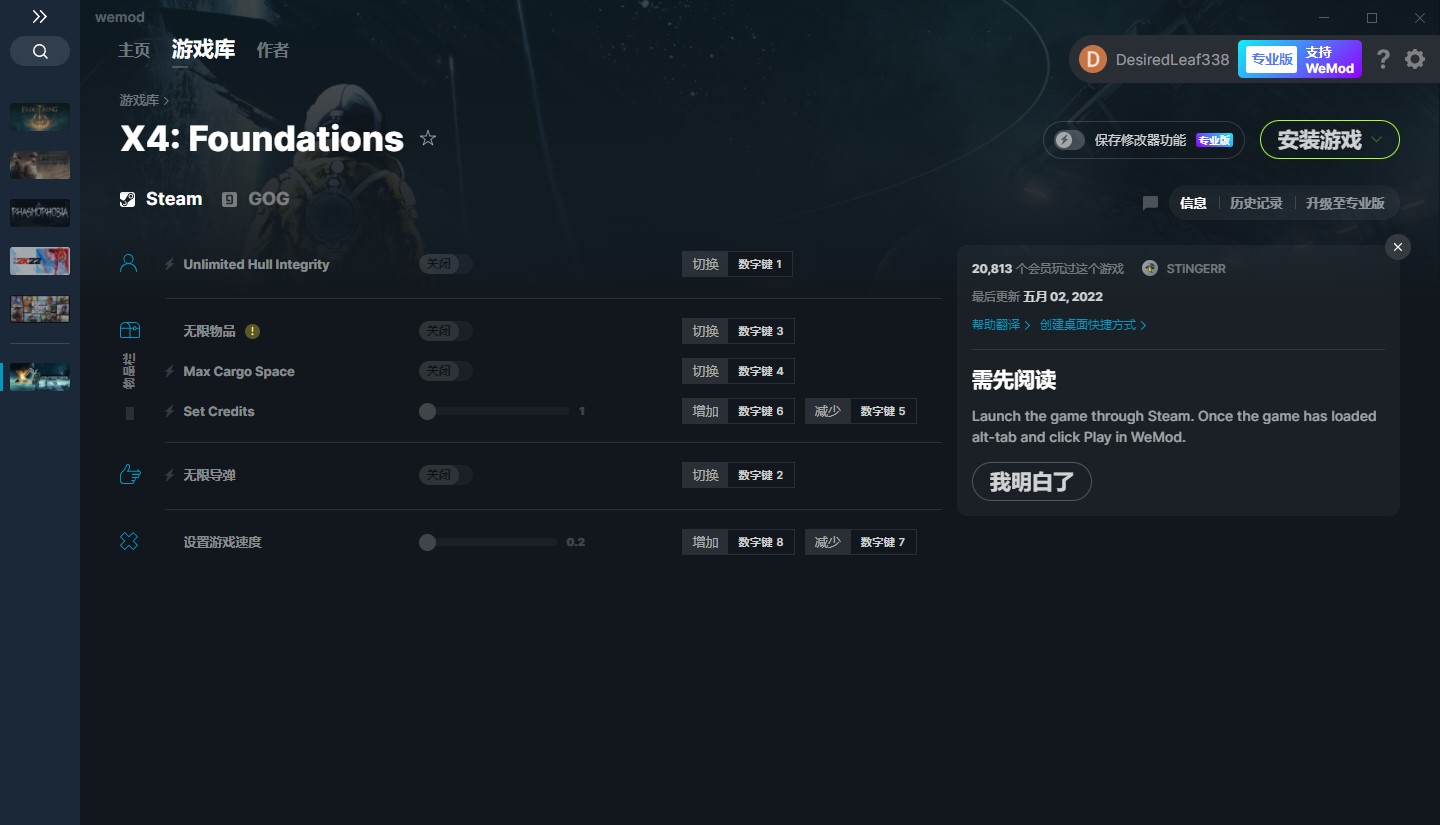Click the 游戏库 breadcrumb link
Screen dimensions: 1440x825
pyautogui.click(x=139, y=100)
